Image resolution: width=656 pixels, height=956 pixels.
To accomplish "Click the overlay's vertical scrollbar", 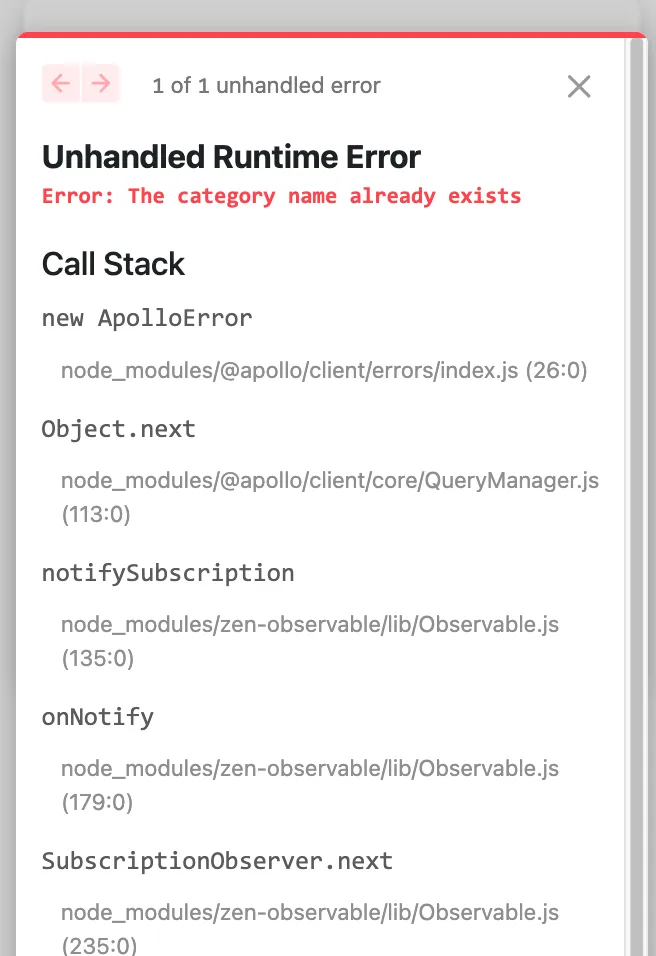I will coord(635,500).
